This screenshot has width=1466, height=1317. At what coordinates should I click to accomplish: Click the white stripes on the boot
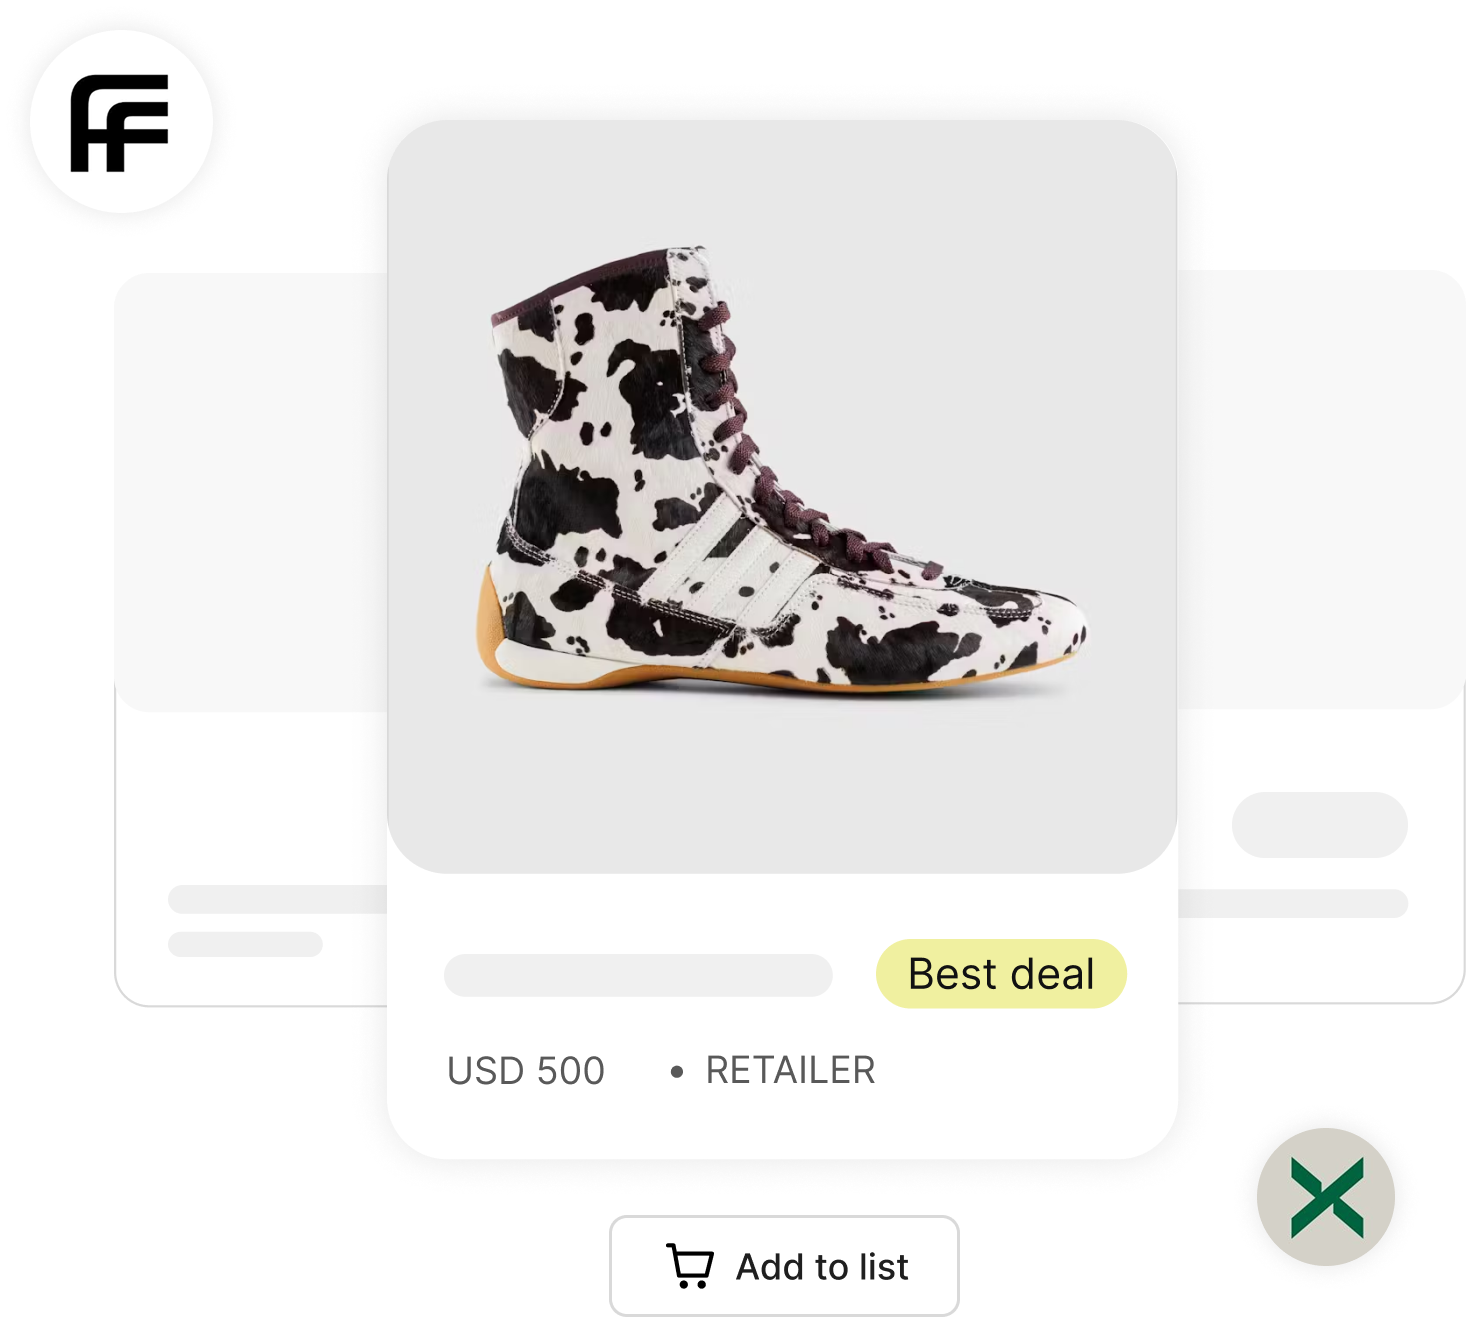(x=728, y=560)
